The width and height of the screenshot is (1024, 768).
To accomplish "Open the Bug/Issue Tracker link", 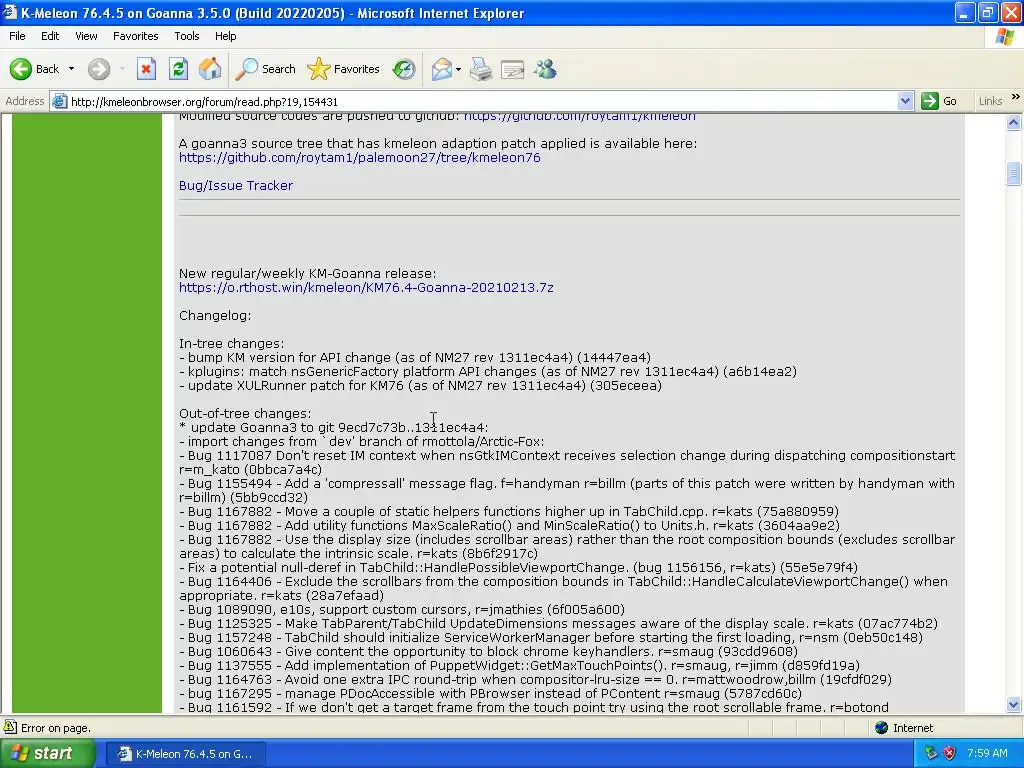I will pos(236,185).
